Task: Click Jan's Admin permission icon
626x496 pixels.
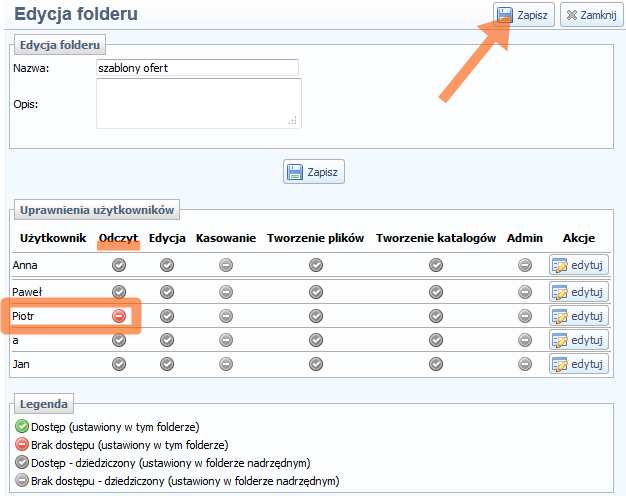Action: pyautogui.click(x=525, y=364)
